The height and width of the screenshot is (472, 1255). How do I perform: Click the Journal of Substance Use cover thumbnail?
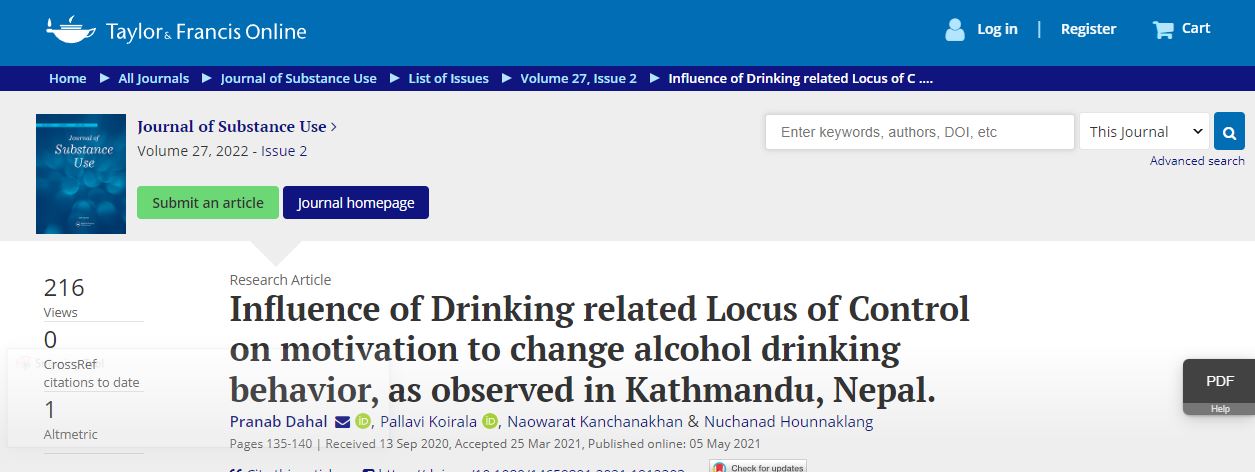(x=81, y=174)
